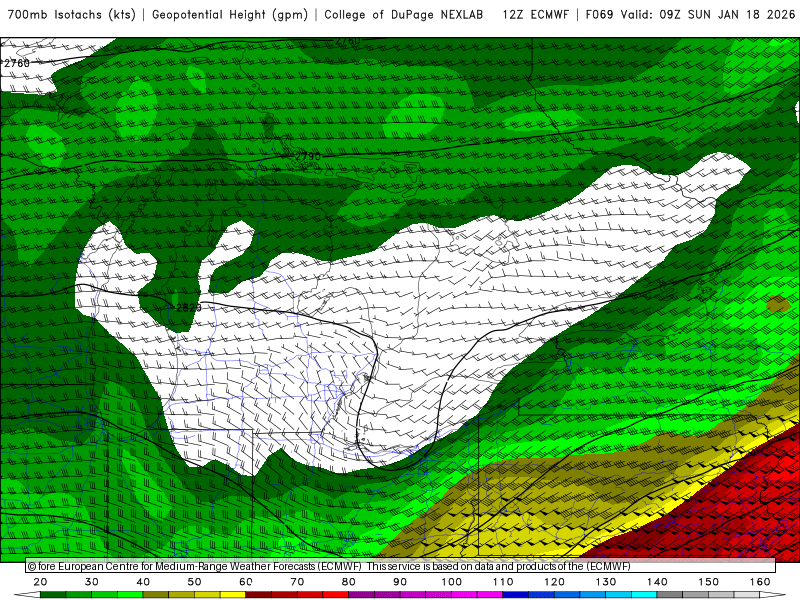Click the 2760 contour label at left edge
Screen dimensions: 800x600
pyautogui.click(x=17, y=63)
